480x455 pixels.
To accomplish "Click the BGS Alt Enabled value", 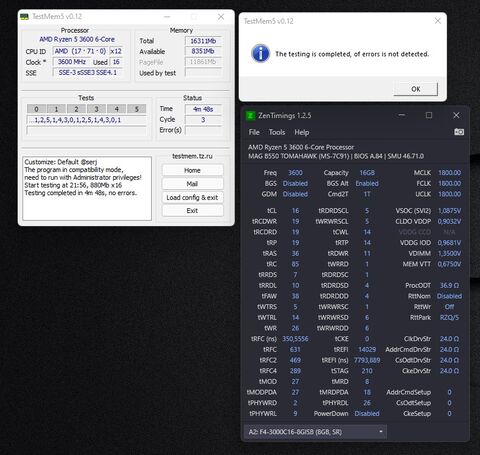I will click(367, 183).
